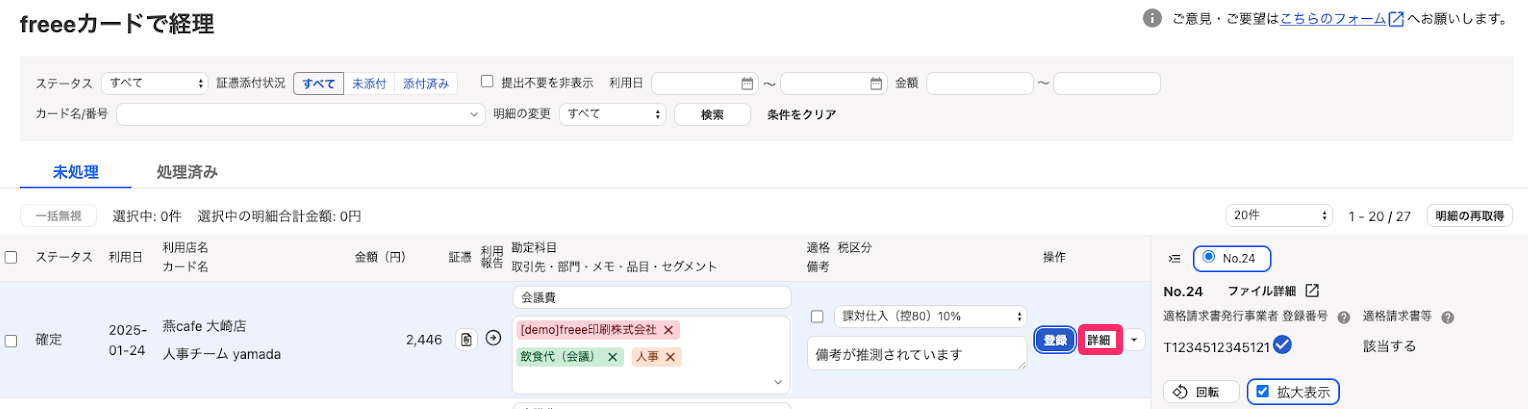
Task: Open 詳細 for the 燕cafe 大崎店 row
Action: (x=1099, y=340)
